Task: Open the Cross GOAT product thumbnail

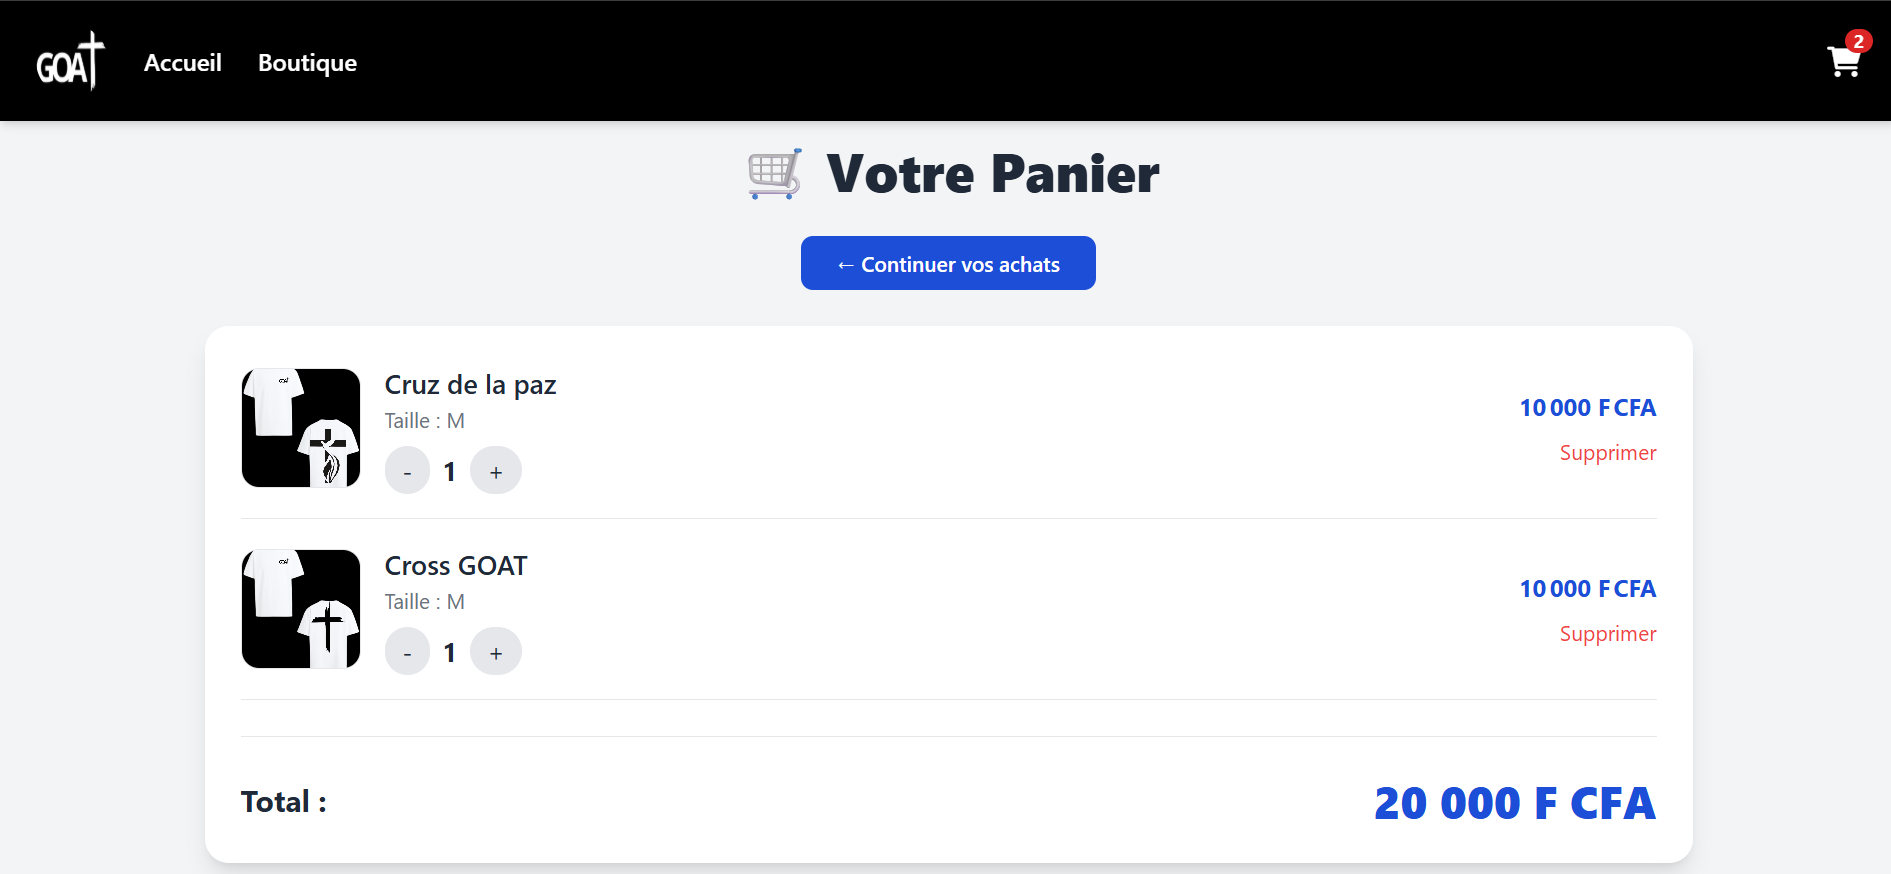Action: (x=301, y=609)
